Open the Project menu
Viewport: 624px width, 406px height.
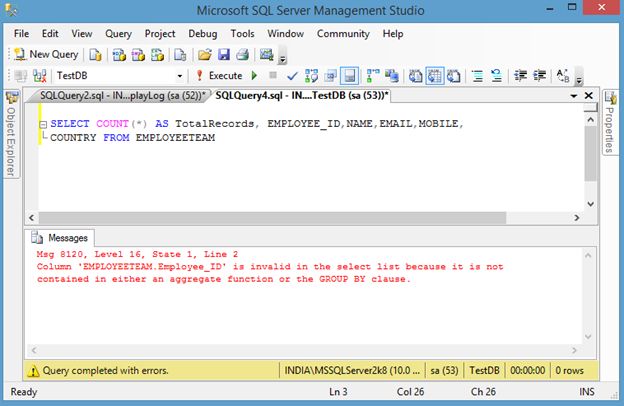pyautogui.click(x=160, y=34)
